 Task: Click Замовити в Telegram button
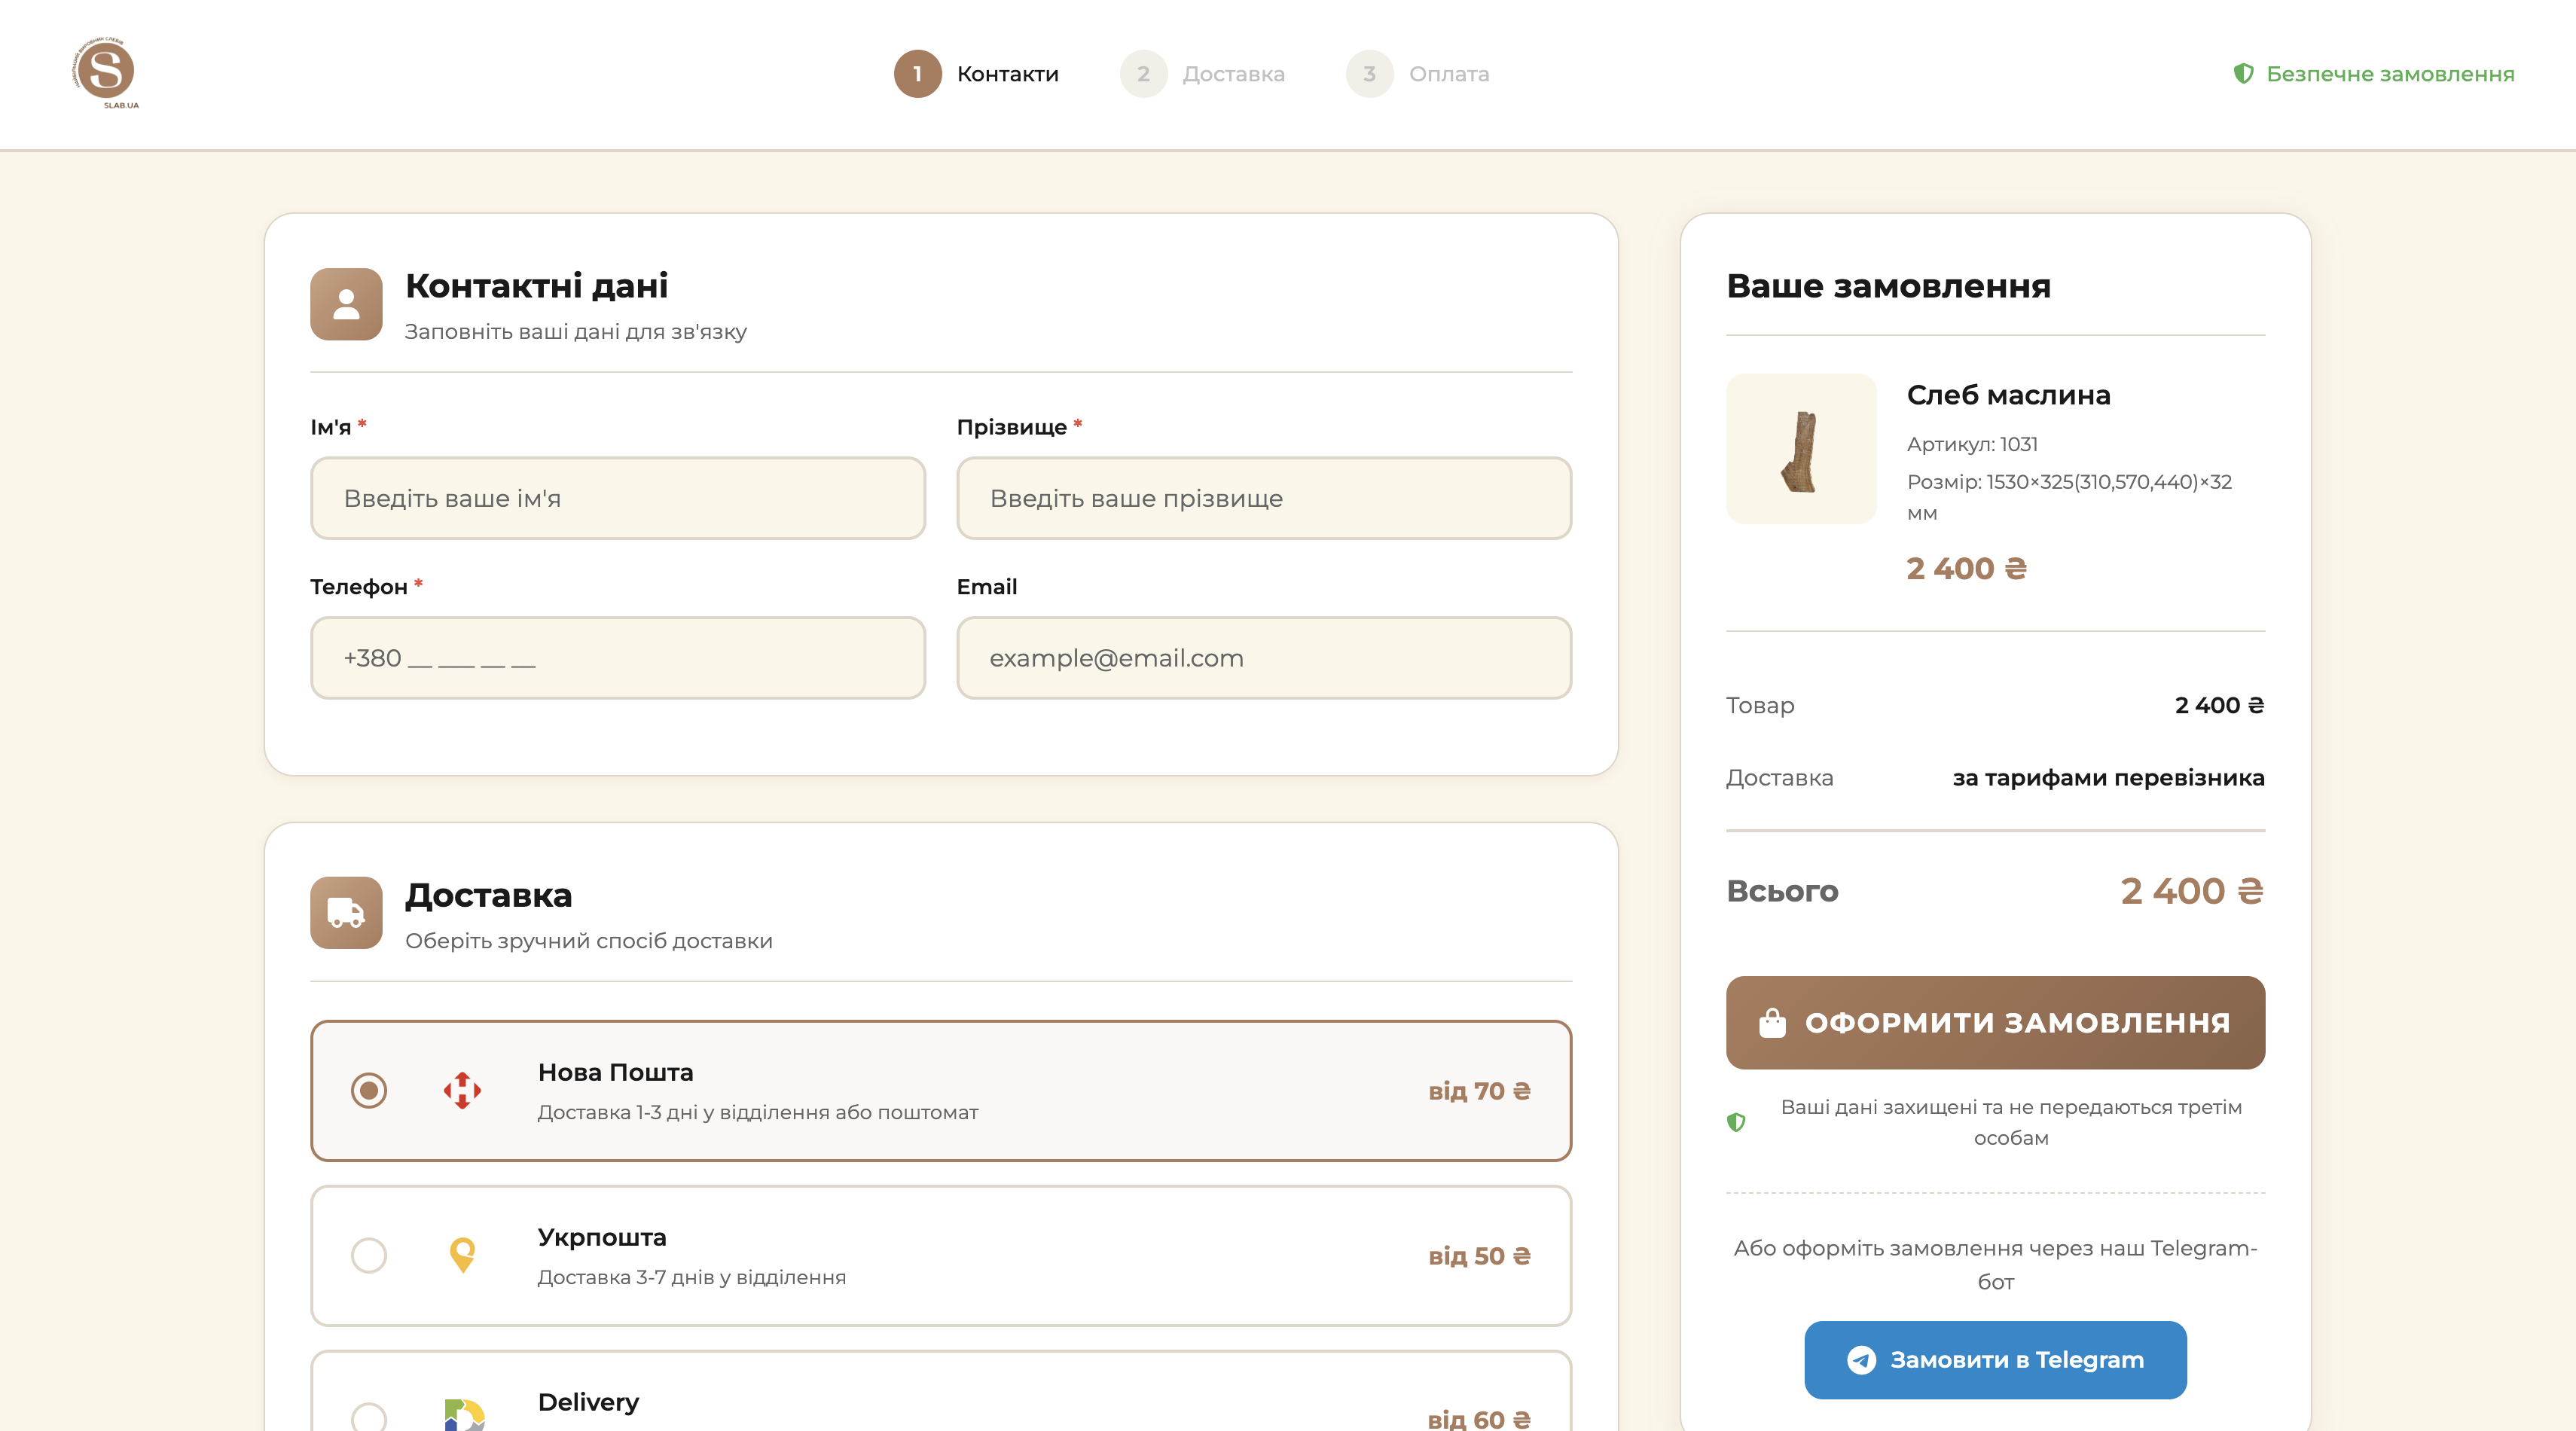[x=1995, y=1360]
